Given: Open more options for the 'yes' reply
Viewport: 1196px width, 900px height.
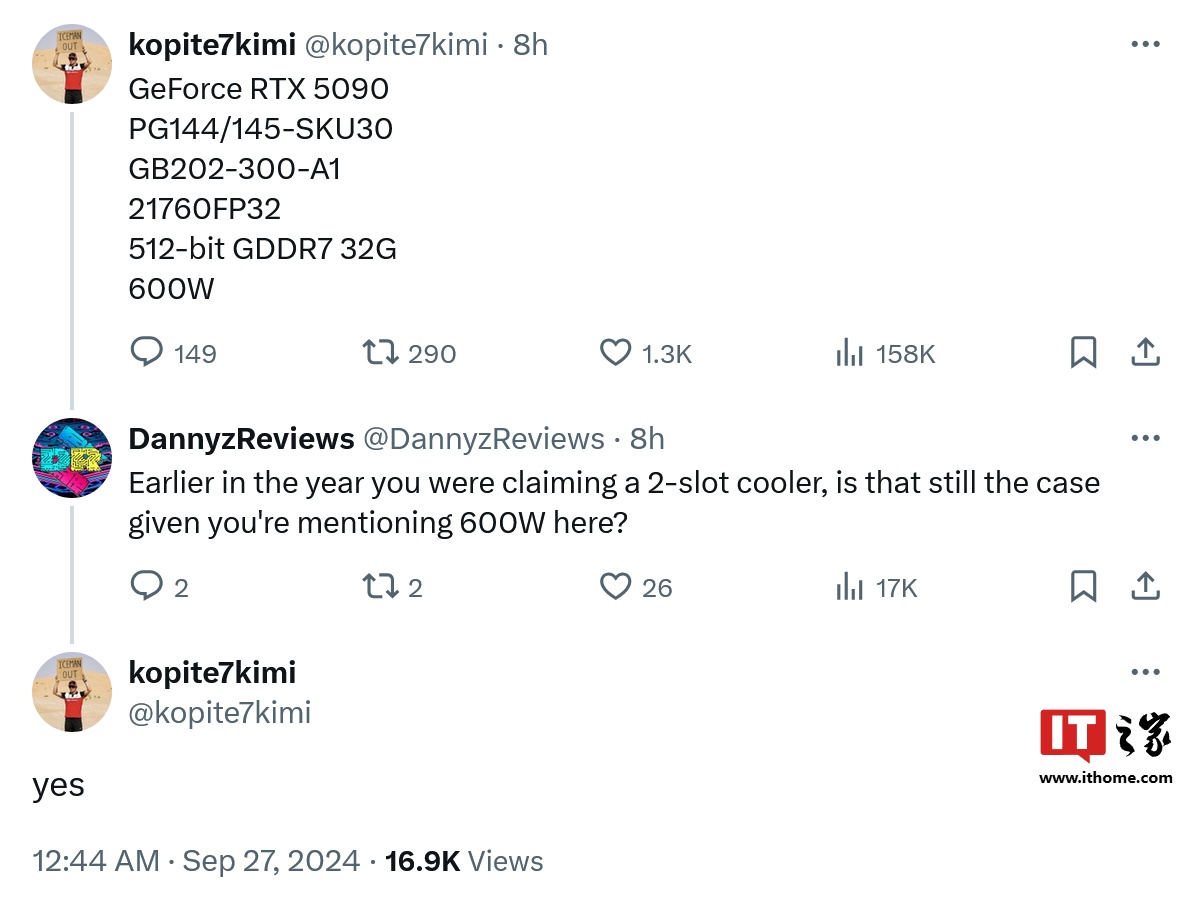Looking at the screenshot, I should (1145, 672).
